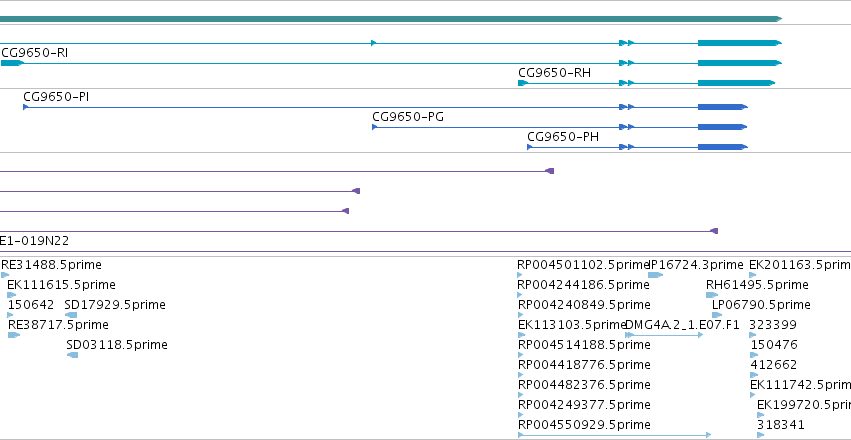Select the SD03118.5prime EST marker
851x440 pixels.
[72, 355]
